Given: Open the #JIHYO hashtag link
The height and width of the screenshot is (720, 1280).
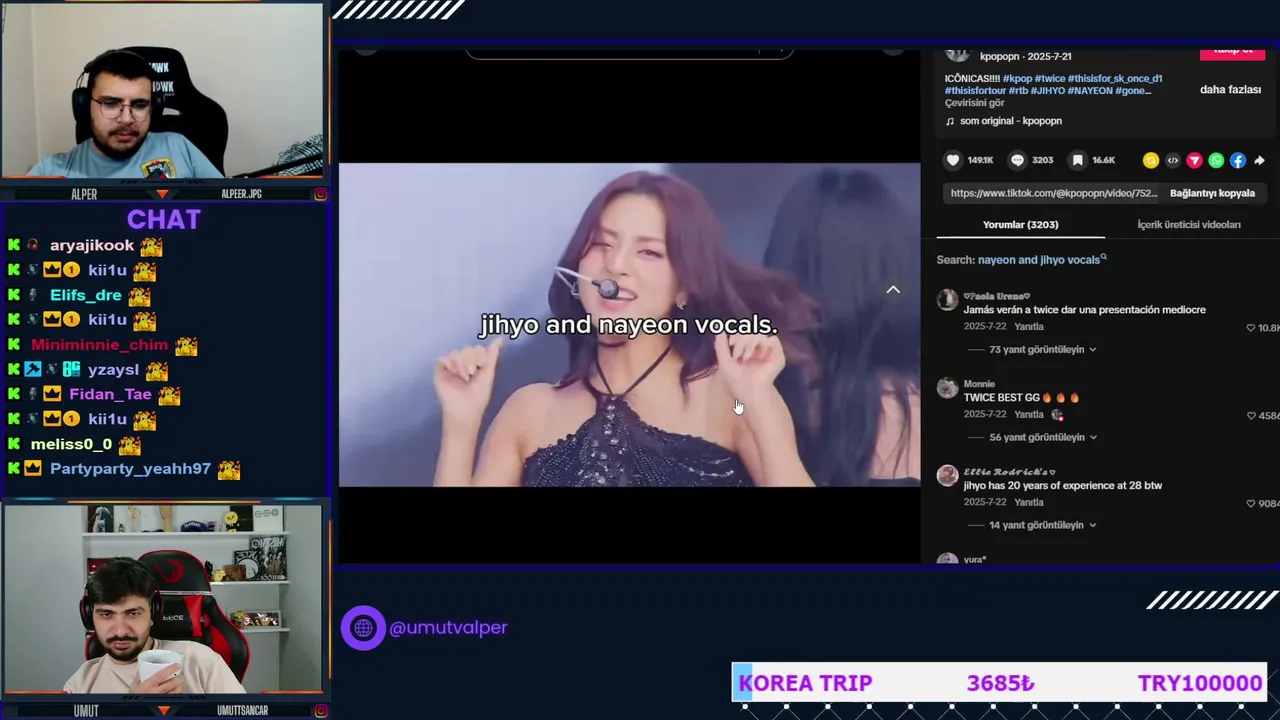Looking at the screenshot, I should pos(1047,91).
